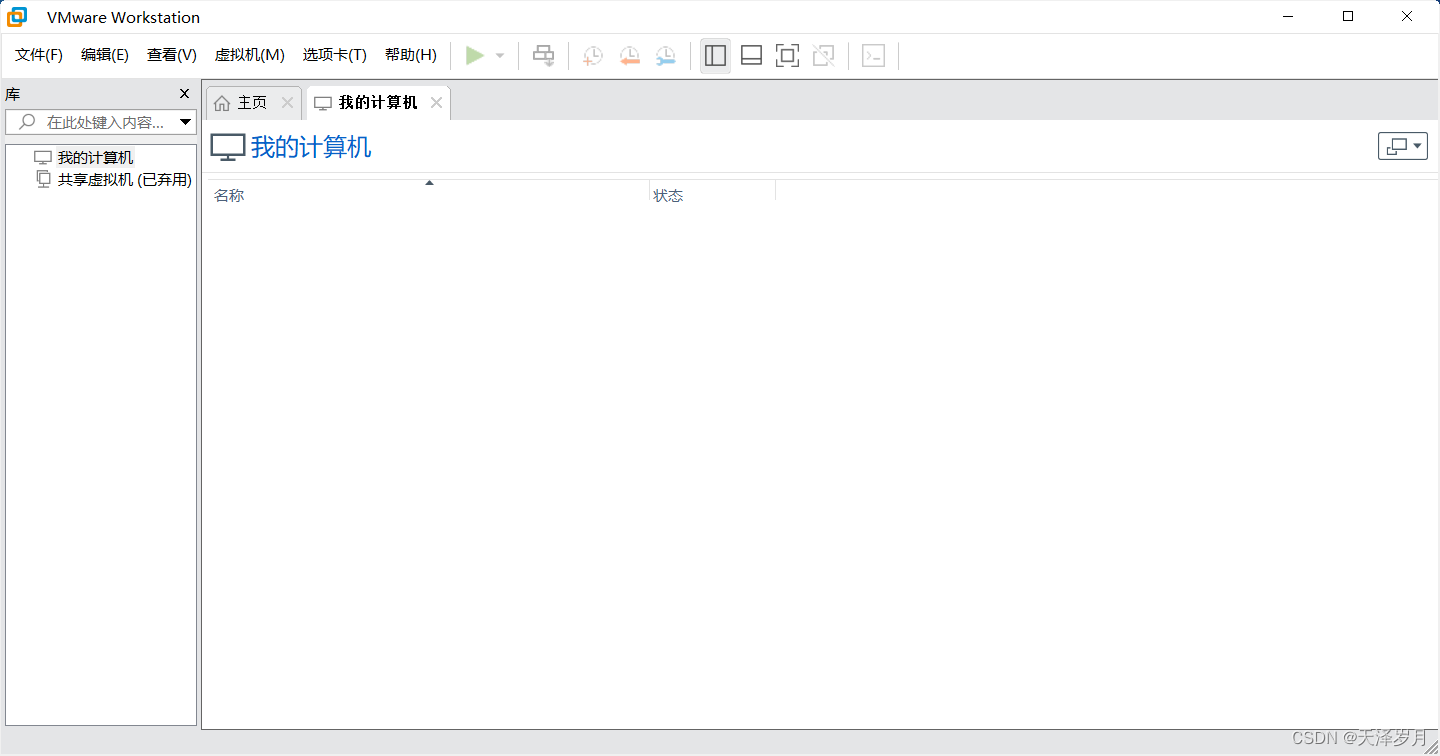This screenshot has width=1440, height=756.
Task: Open the 文件(F) menu
Action: point(39,55)
